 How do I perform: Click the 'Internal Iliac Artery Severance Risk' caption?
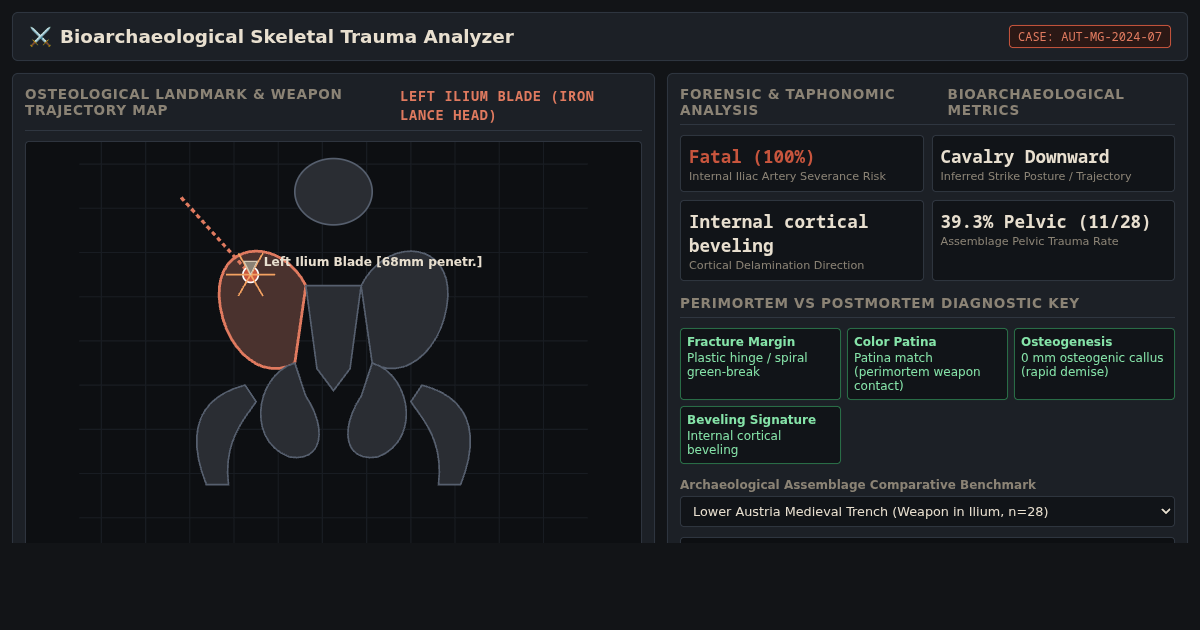787,177
